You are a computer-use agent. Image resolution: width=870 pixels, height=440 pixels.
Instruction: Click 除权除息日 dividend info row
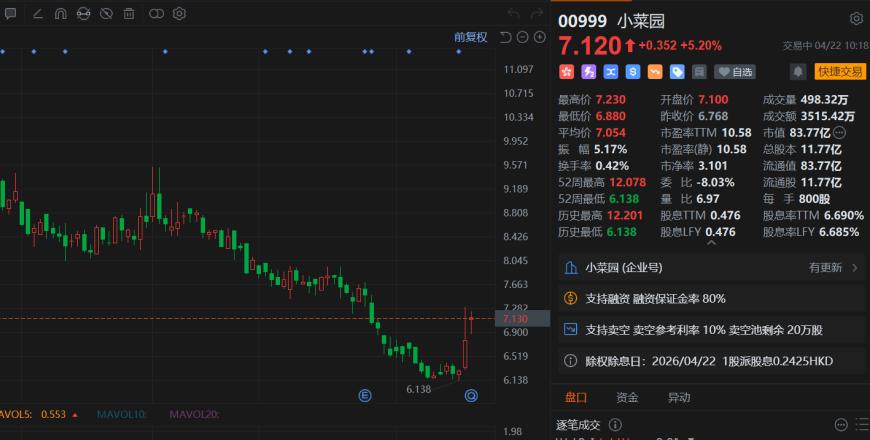click(x=711, y=361)
